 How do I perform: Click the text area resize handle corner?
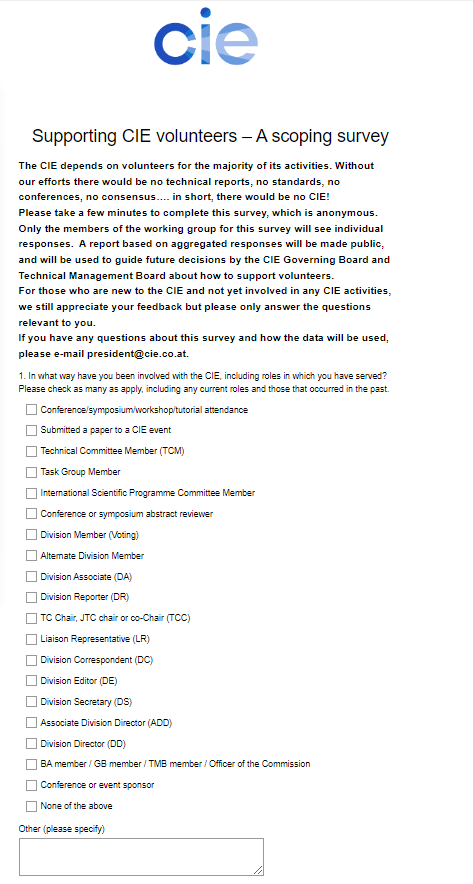[258, 870]
